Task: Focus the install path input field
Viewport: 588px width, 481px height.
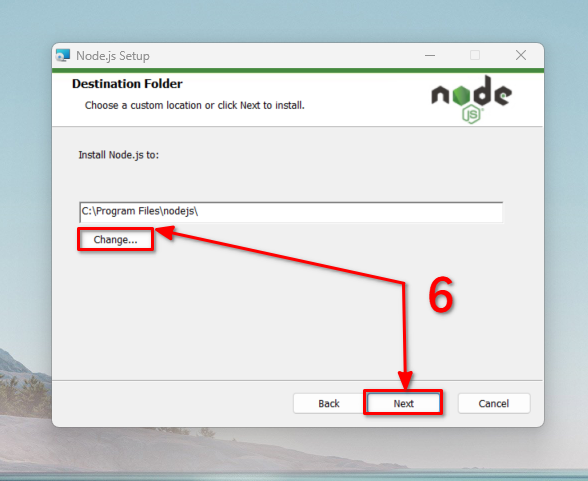Action: pyautogui.click(x=291, y=212)
